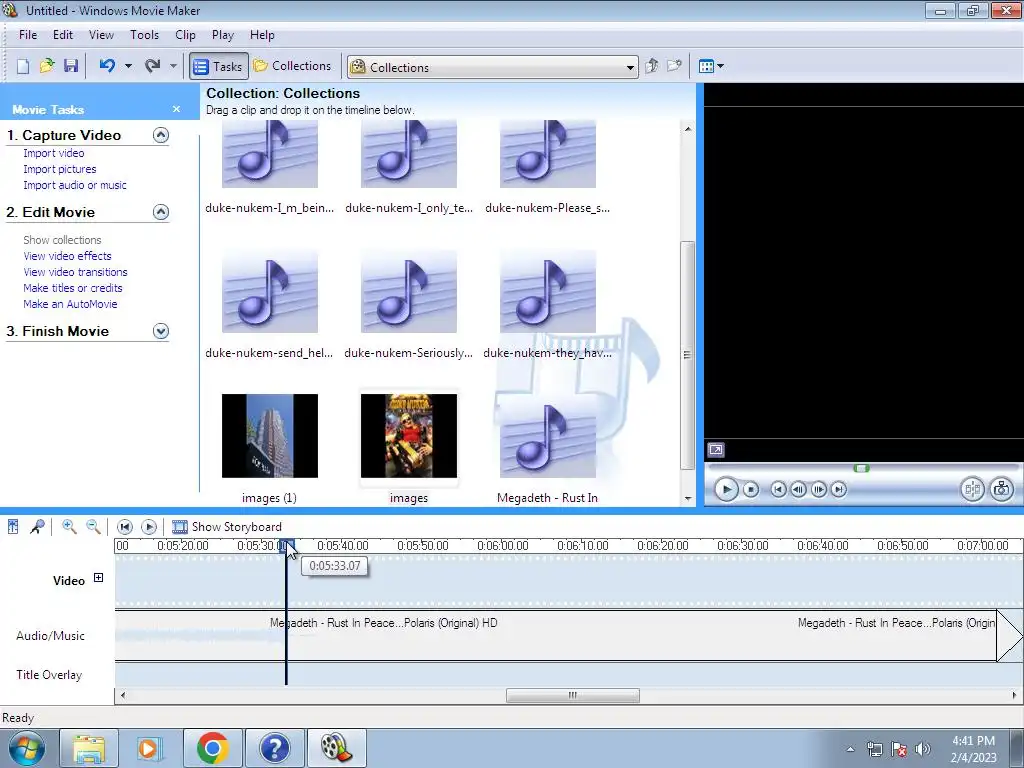Play the preview in the monitor
1024x768 pixels.
click(x=726, y=489)
